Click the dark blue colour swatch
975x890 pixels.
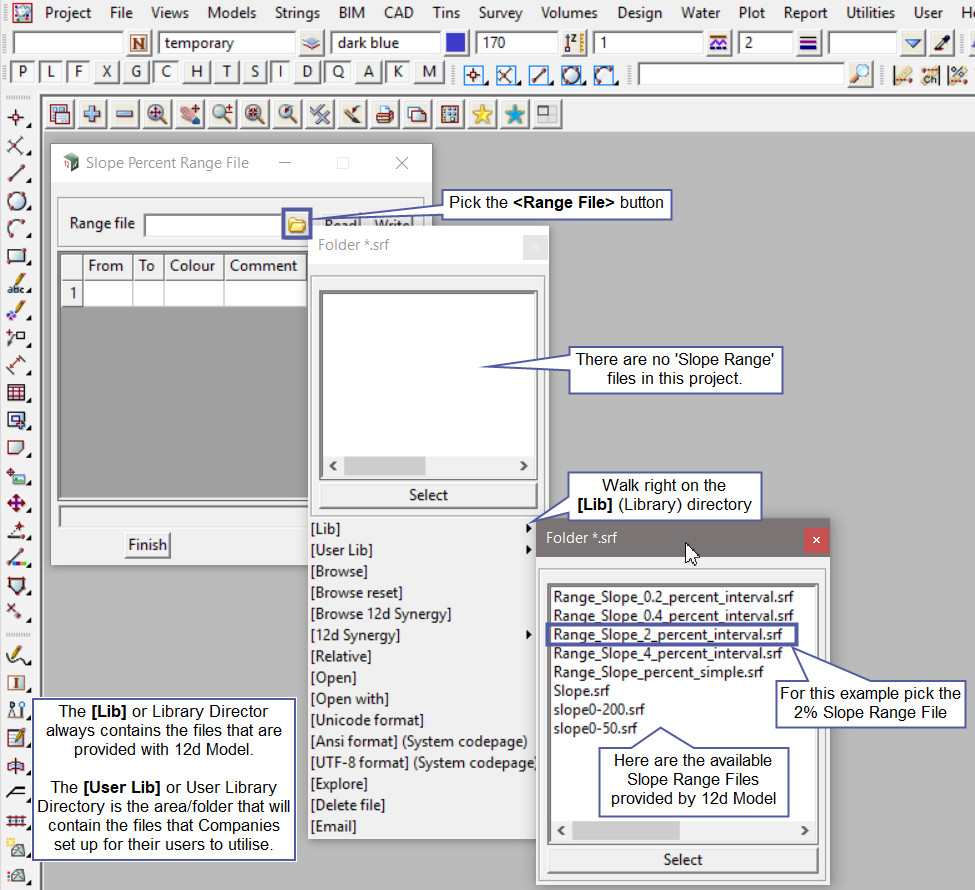[456, 43]
